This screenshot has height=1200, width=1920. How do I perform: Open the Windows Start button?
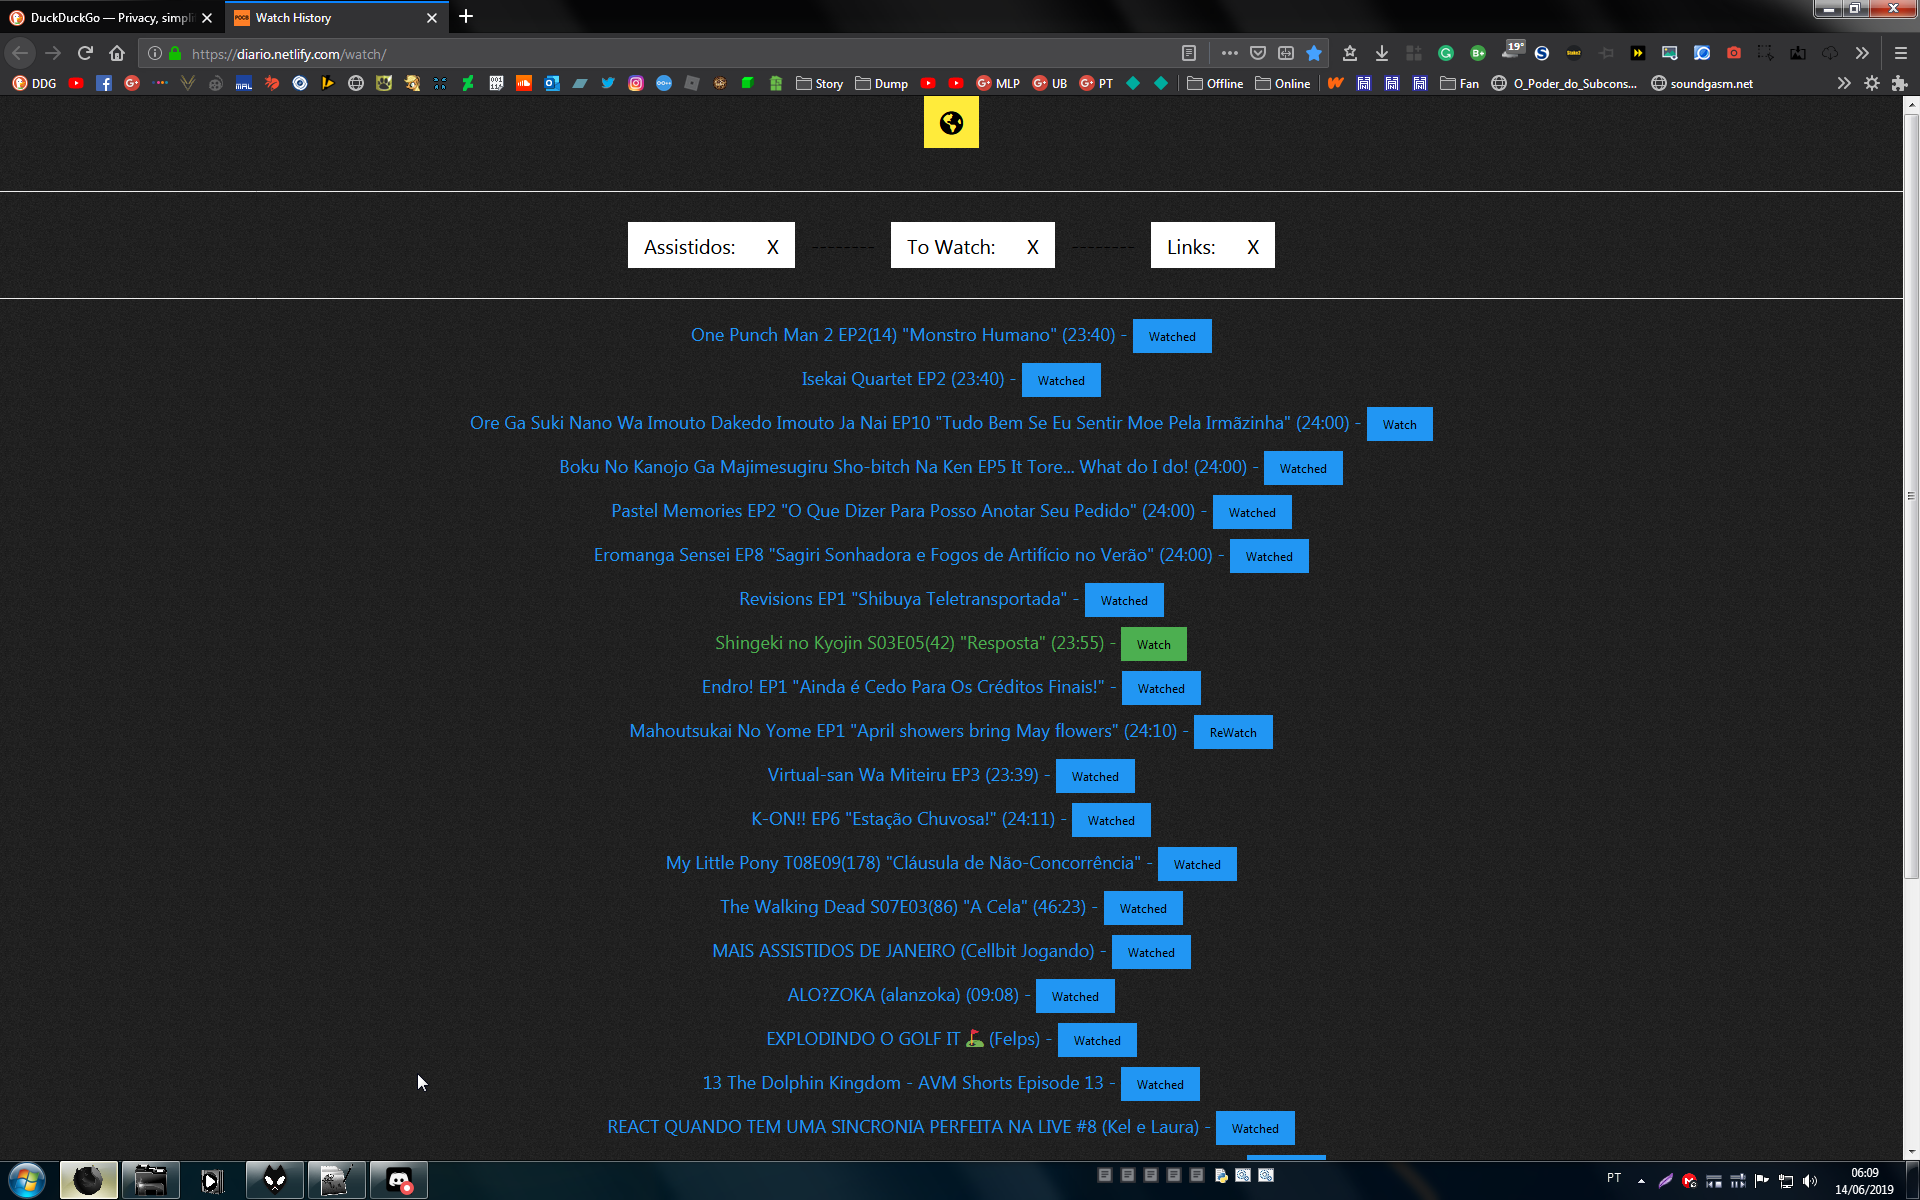[x=27, y=1180]
